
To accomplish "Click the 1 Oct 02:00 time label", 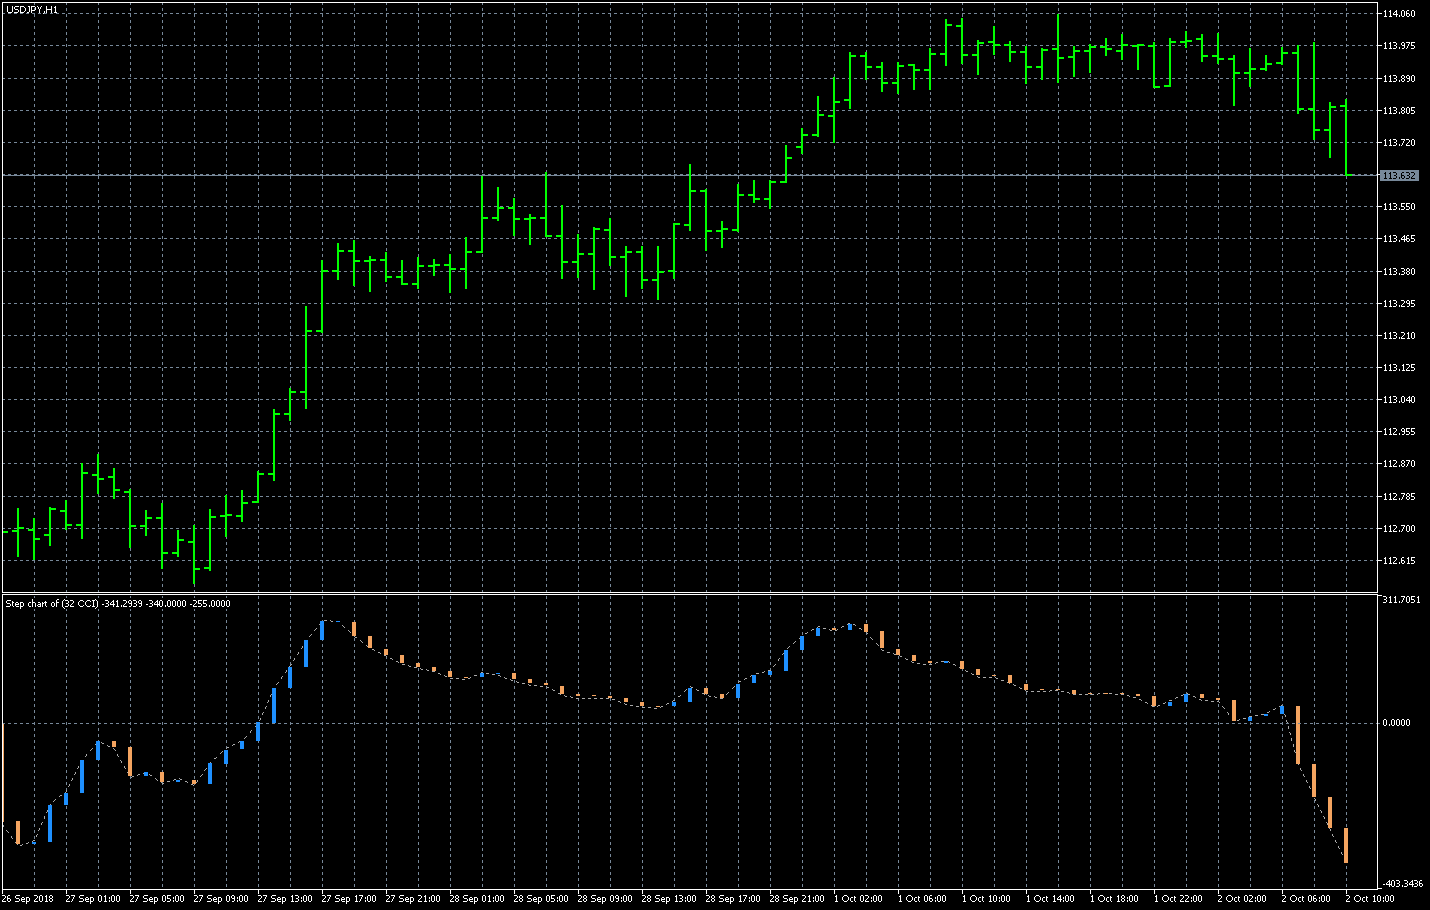I will pos(859,899).
